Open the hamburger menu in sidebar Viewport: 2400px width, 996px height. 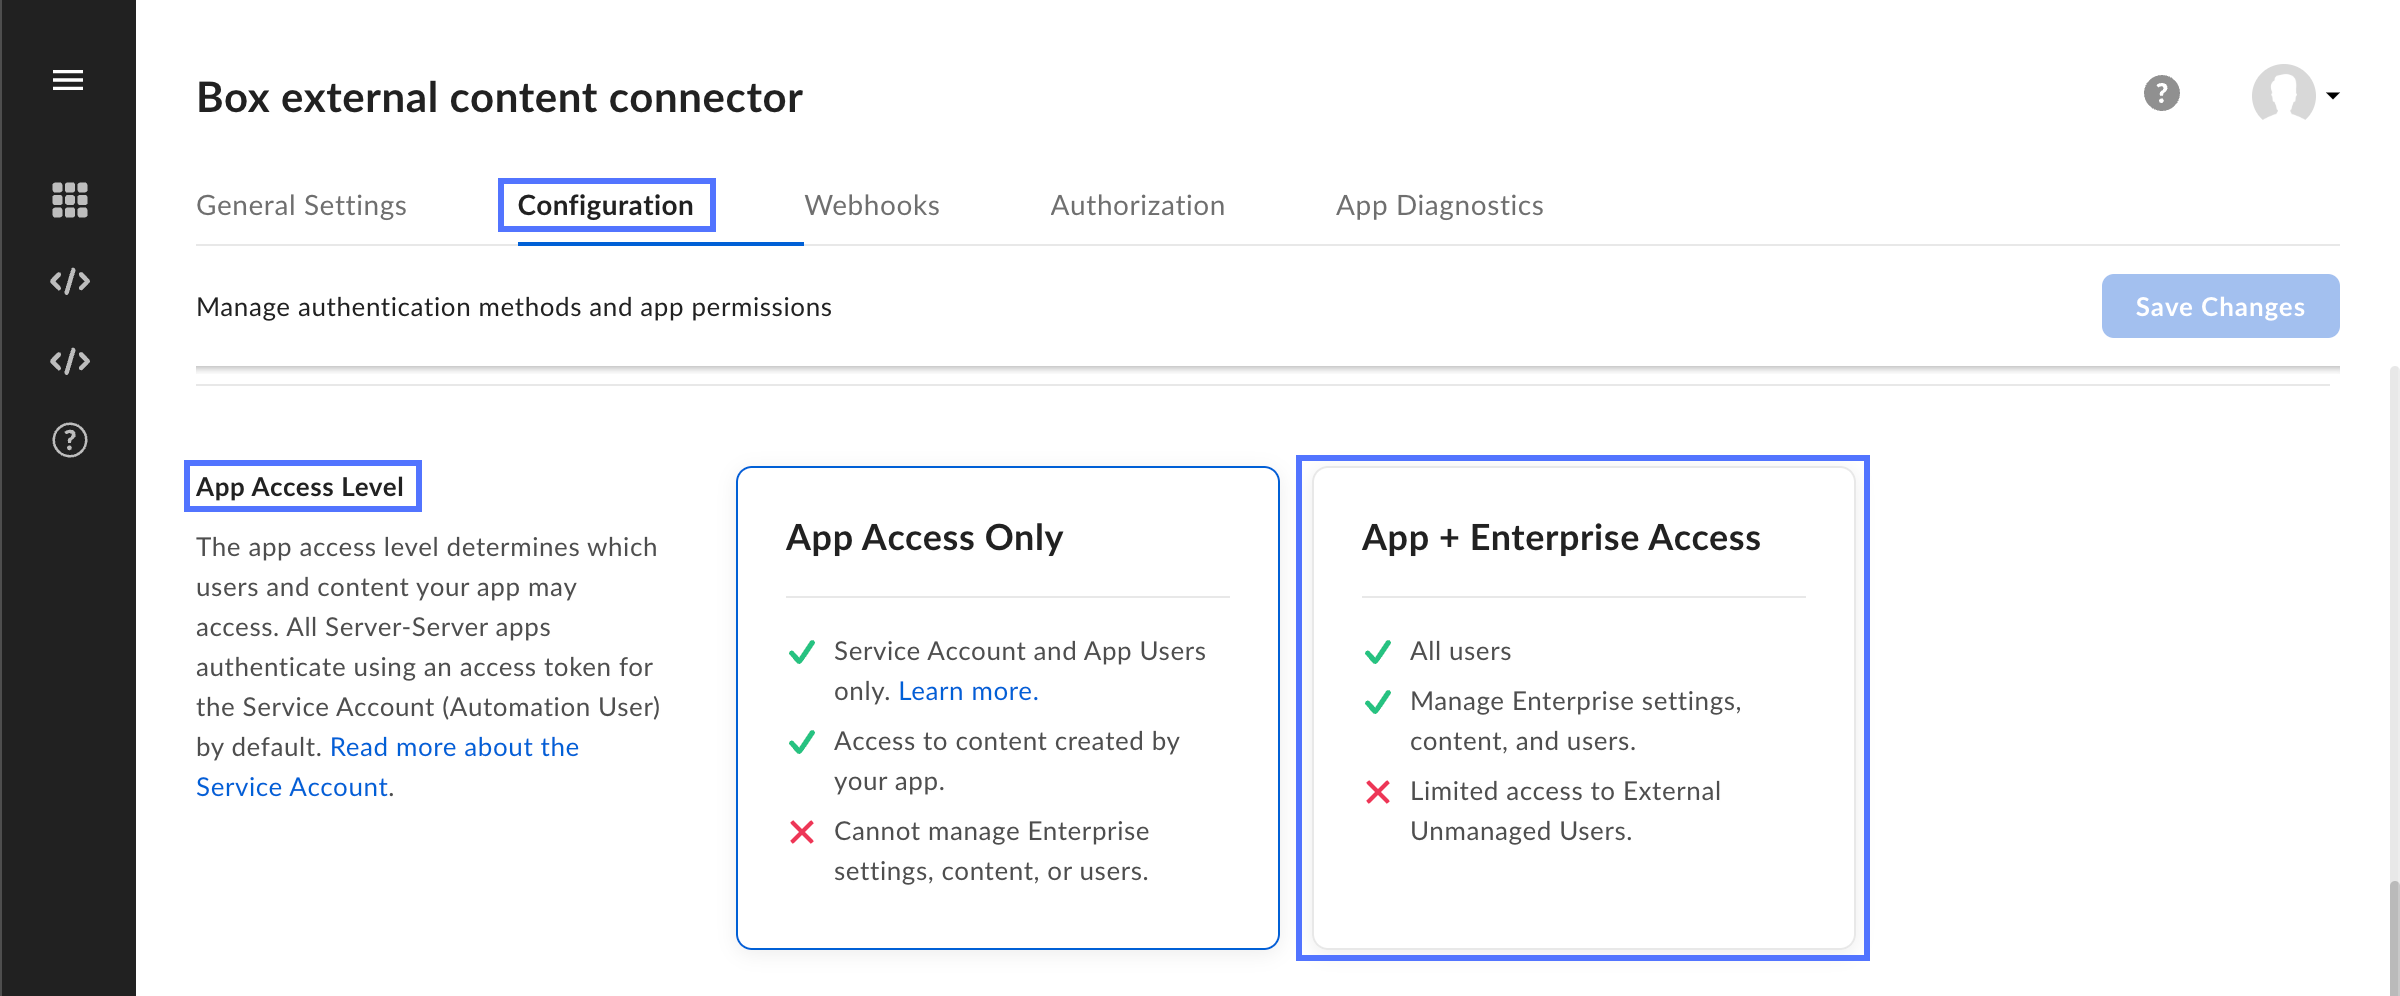[68, 80]
